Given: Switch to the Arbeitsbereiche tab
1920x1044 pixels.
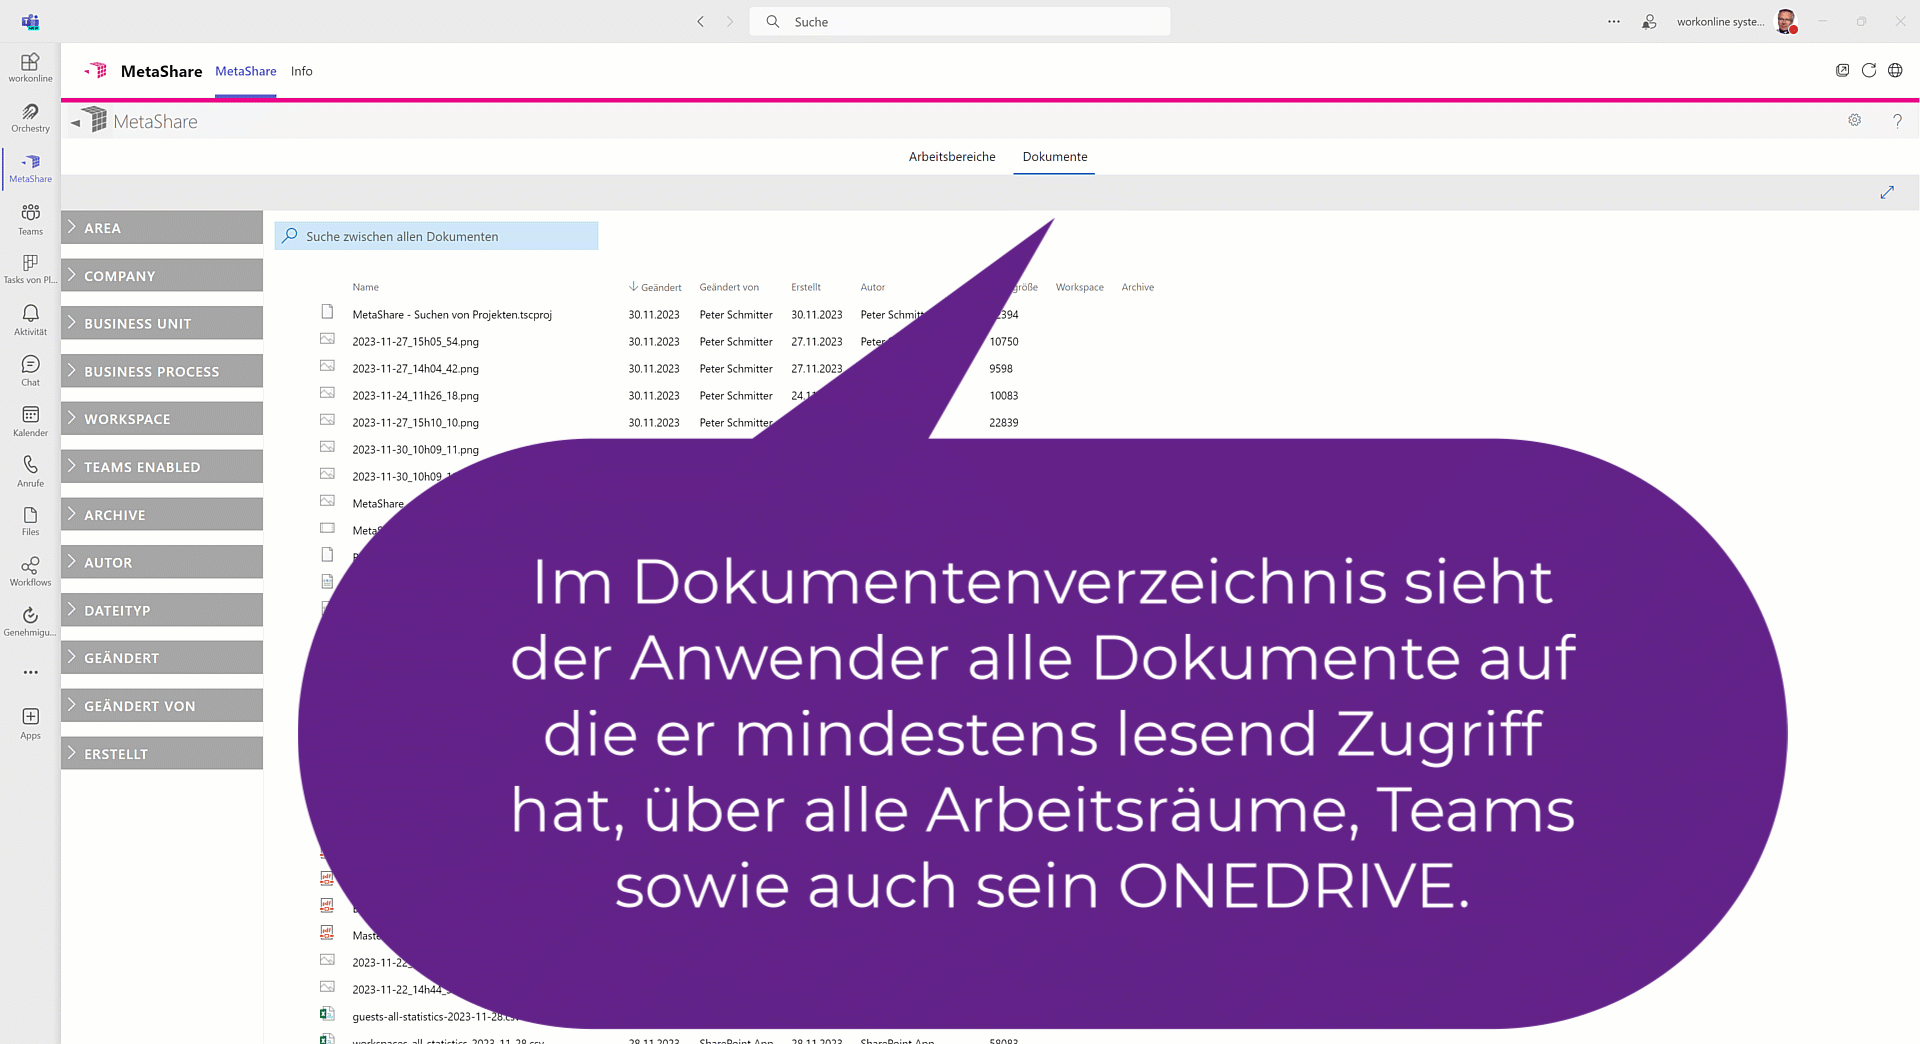Looking at the screenshot, I should 951,157.
